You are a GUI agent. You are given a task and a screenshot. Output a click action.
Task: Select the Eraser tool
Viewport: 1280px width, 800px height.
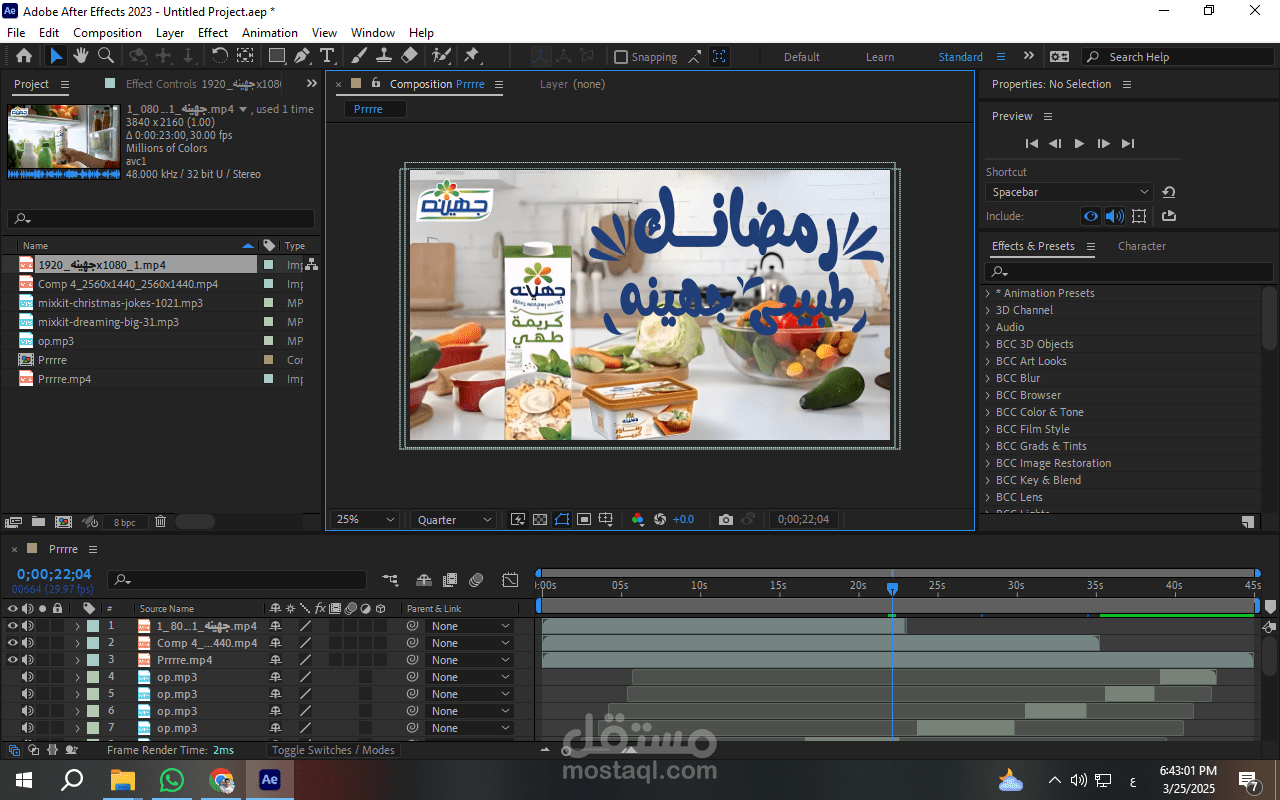tap(409, 56)
